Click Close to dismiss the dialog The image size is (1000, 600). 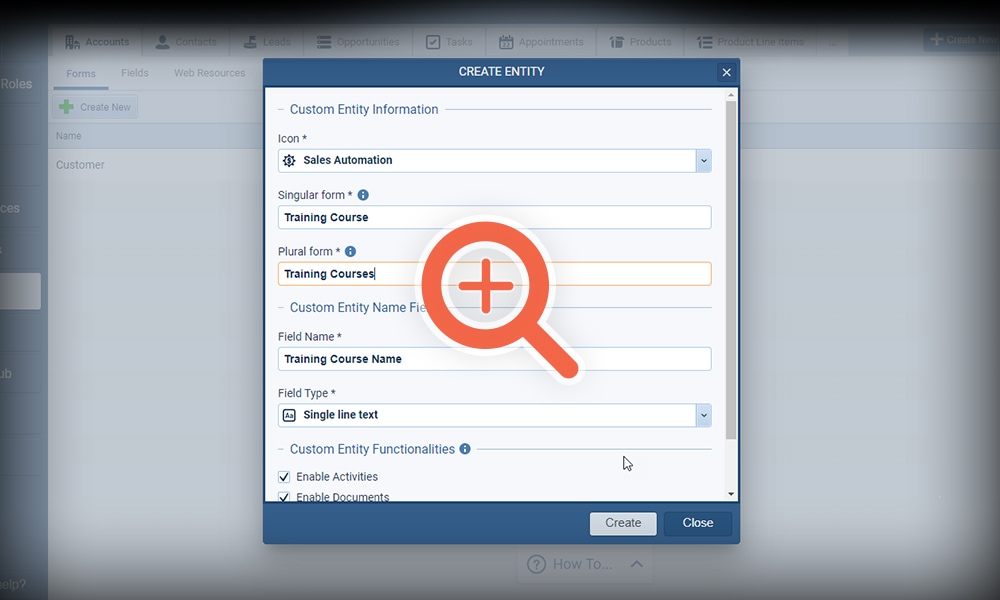pyautogui.click(x=697, y=523)
